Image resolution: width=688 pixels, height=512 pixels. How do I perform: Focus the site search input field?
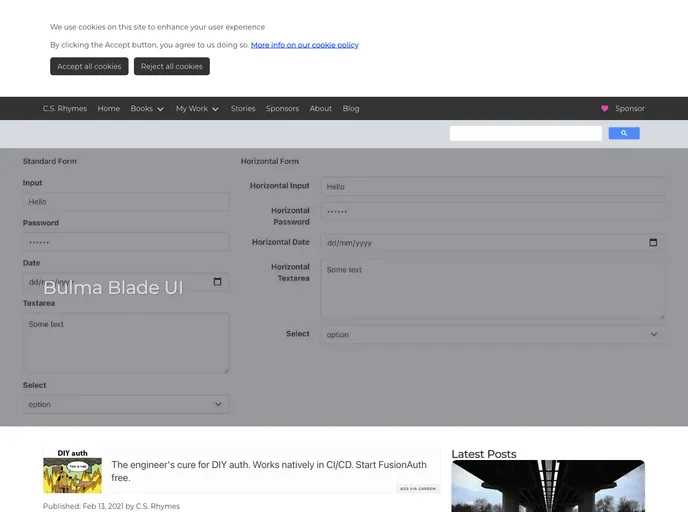point(526,133)
